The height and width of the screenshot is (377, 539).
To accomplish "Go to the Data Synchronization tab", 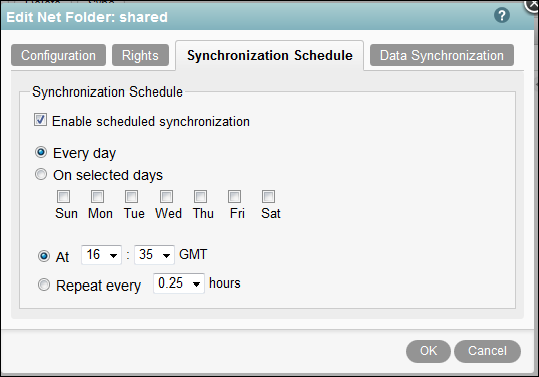I will point(442,55).
